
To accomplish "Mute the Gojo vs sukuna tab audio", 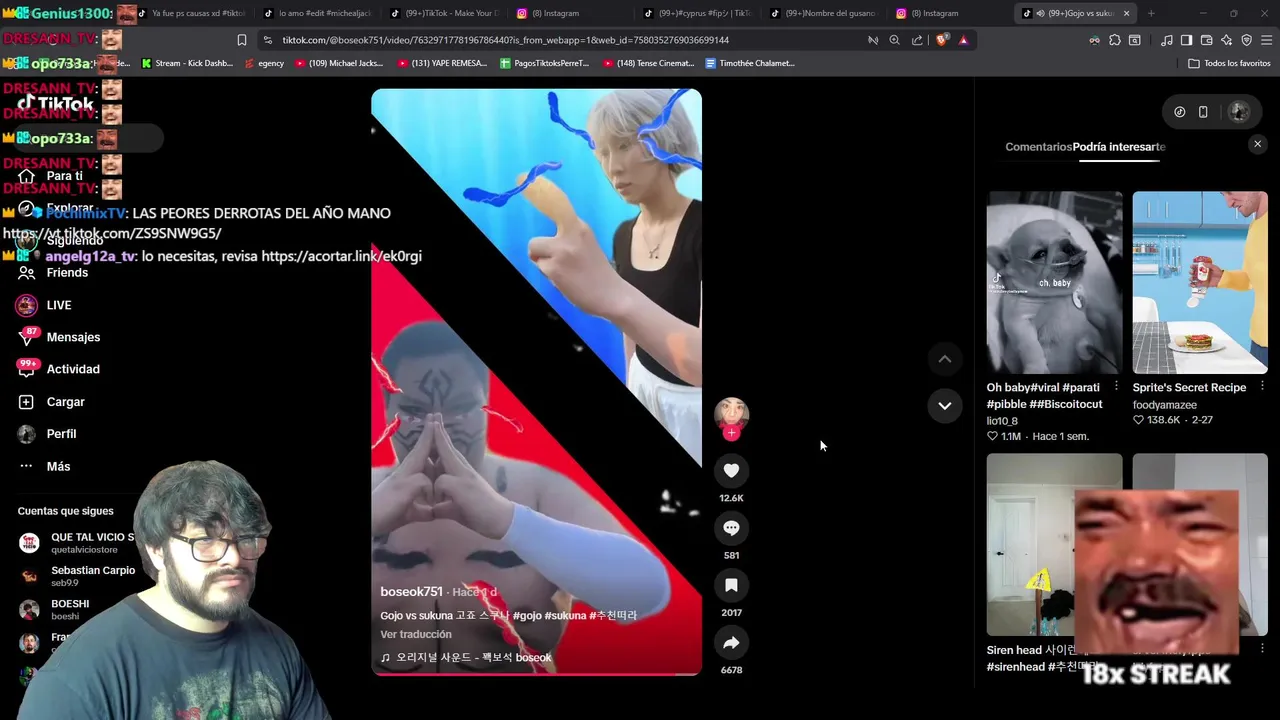I will pyautogui.click(x=1041, y=13).
